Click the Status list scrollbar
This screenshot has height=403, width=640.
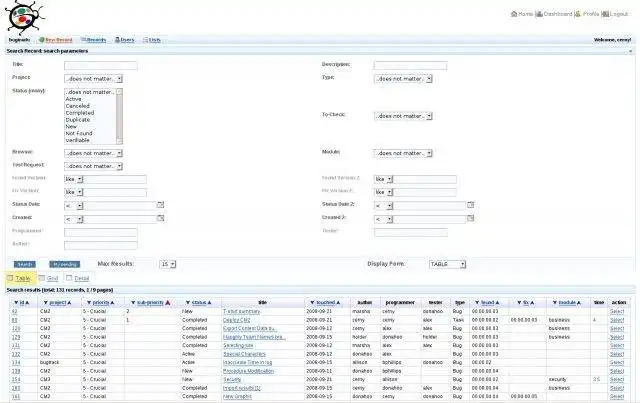tap(119, 116)
